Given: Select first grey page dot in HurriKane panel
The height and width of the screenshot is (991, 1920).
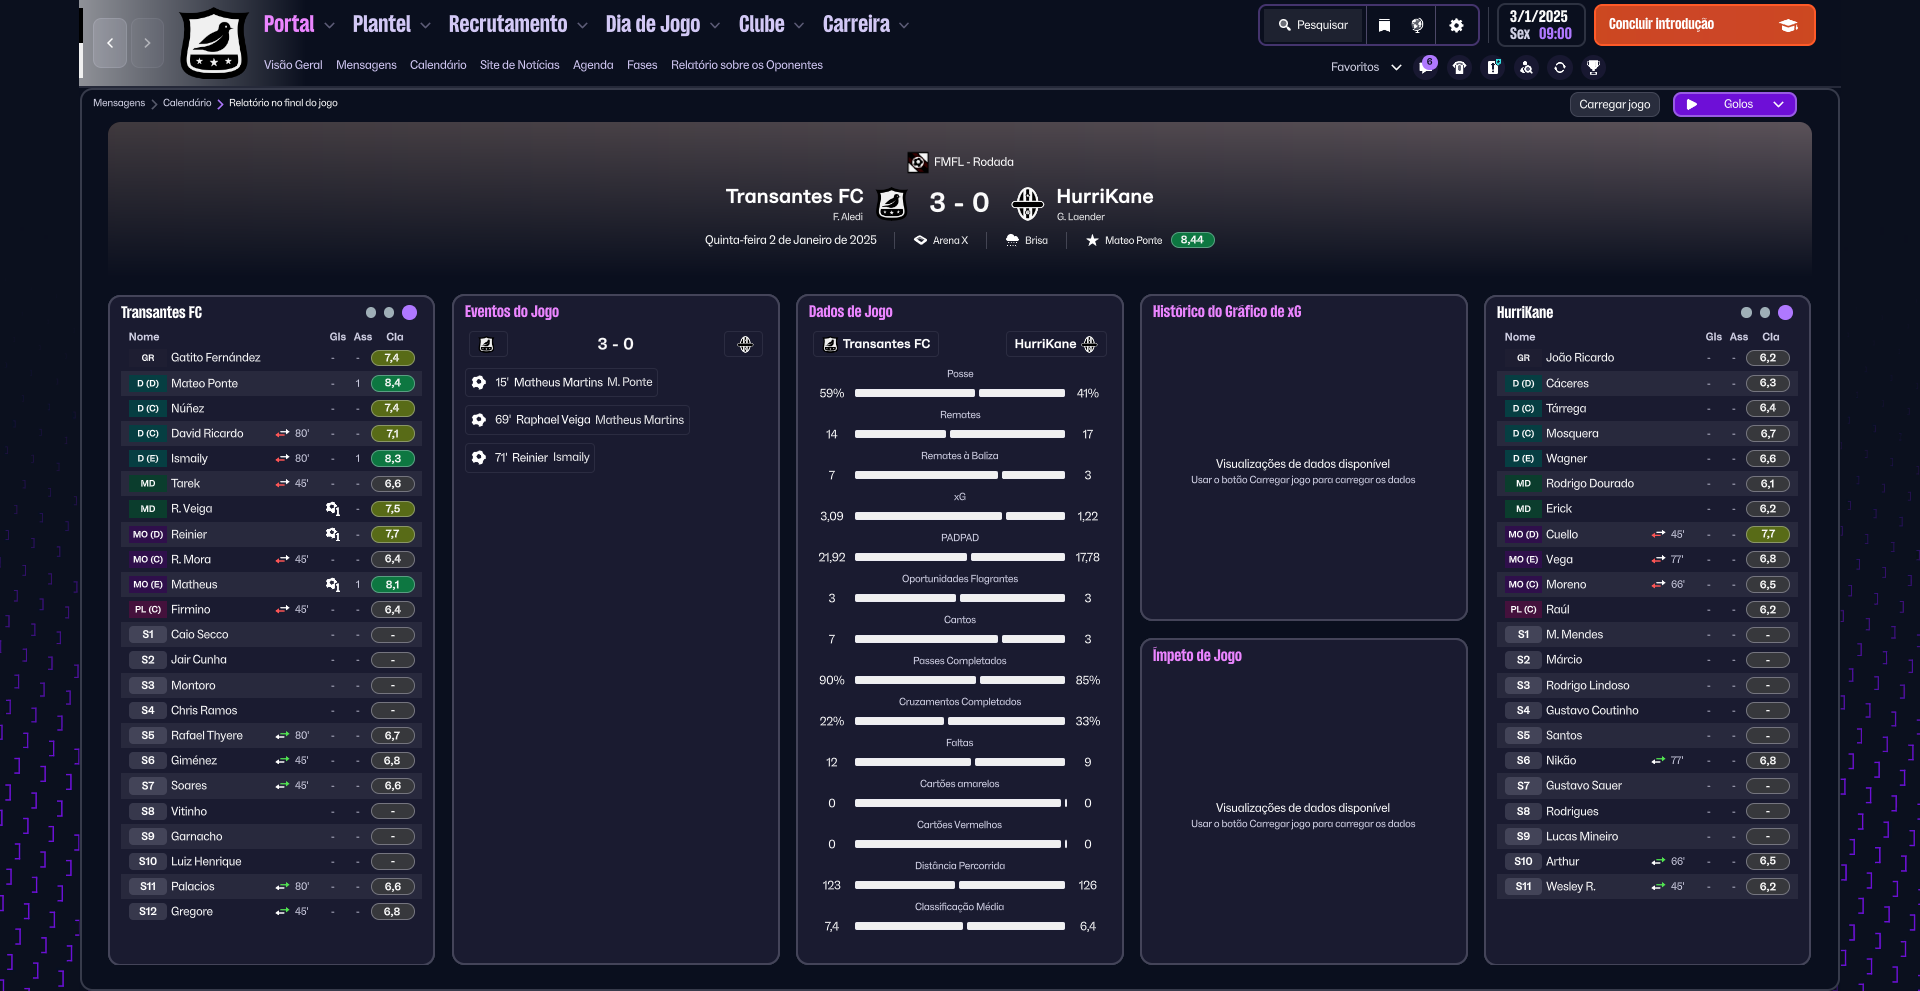Looking at the screenshot, I should point(1746,312).
